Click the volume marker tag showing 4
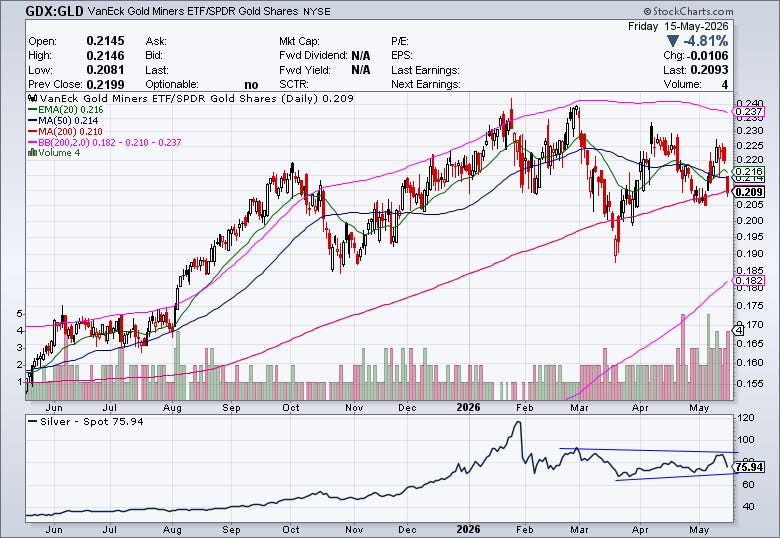Viewport: 780px width, 538px height. pos(739,330)
